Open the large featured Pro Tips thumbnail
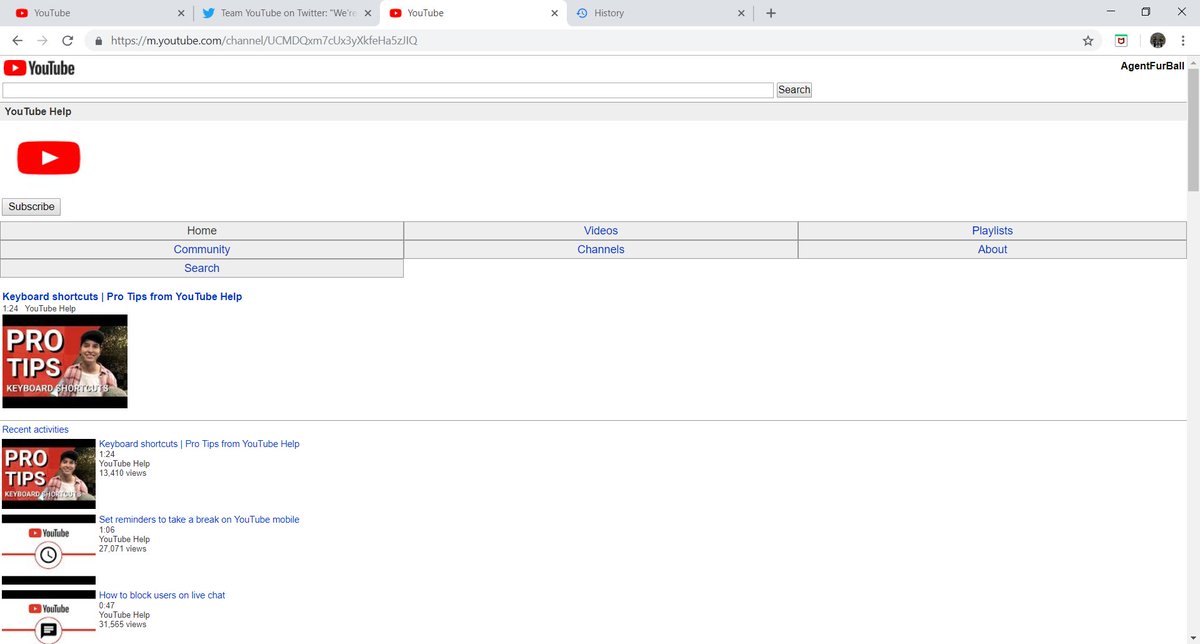 coord(65,361)
